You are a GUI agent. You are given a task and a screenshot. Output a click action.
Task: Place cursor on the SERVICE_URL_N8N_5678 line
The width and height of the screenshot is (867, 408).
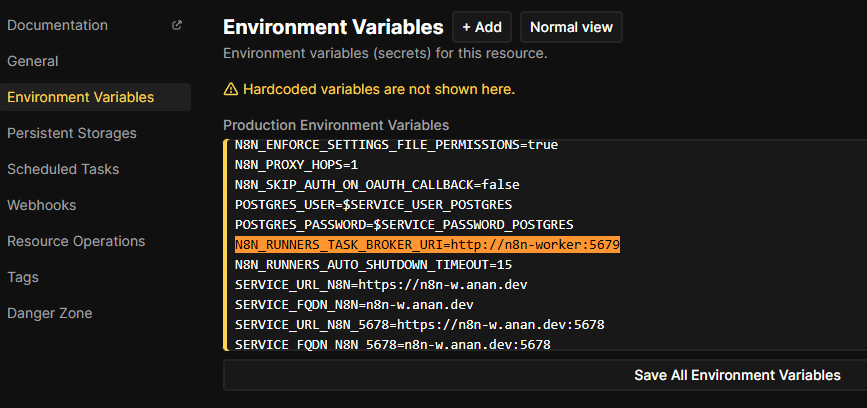[x=419, y=325]
